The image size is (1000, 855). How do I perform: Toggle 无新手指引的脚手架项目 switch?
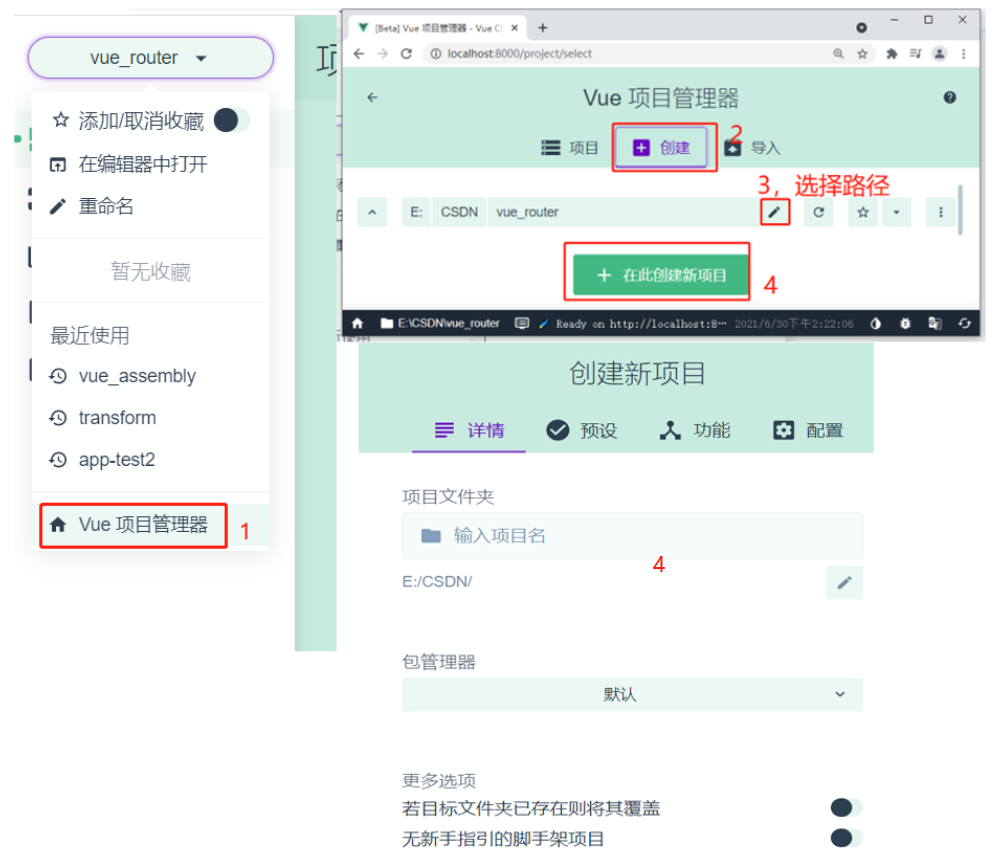coord(846,837)
